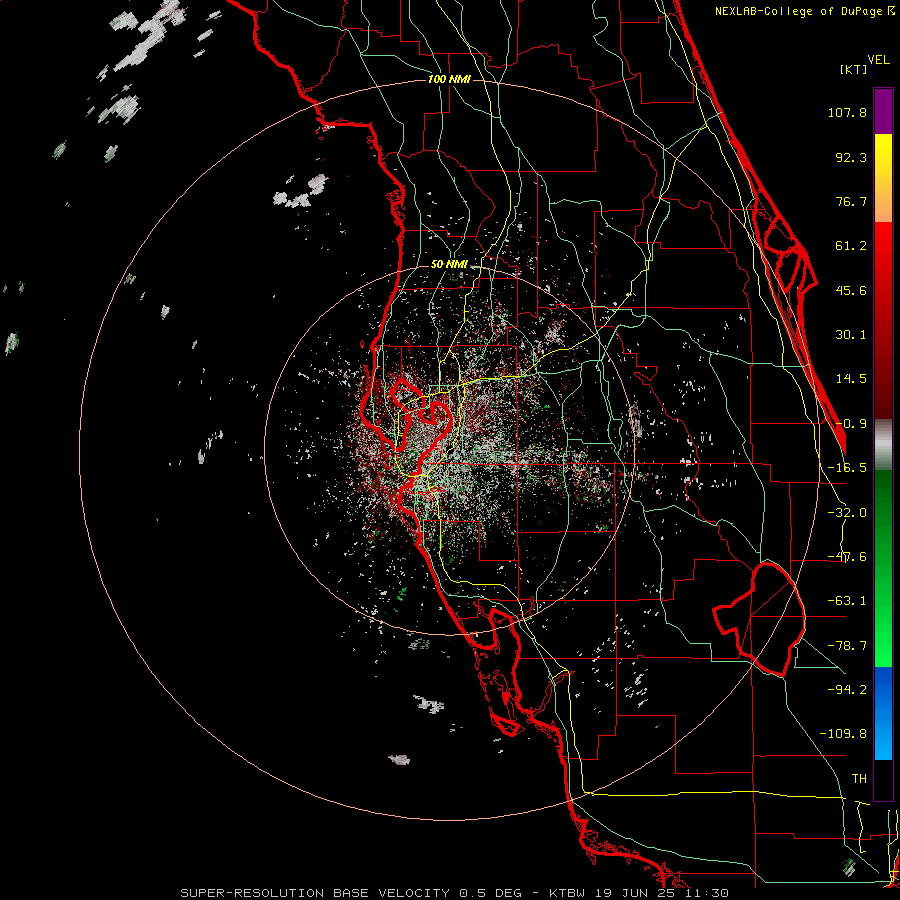
Task: Click the -32.0 velocity scale value
Action: [x=847, y=513]
